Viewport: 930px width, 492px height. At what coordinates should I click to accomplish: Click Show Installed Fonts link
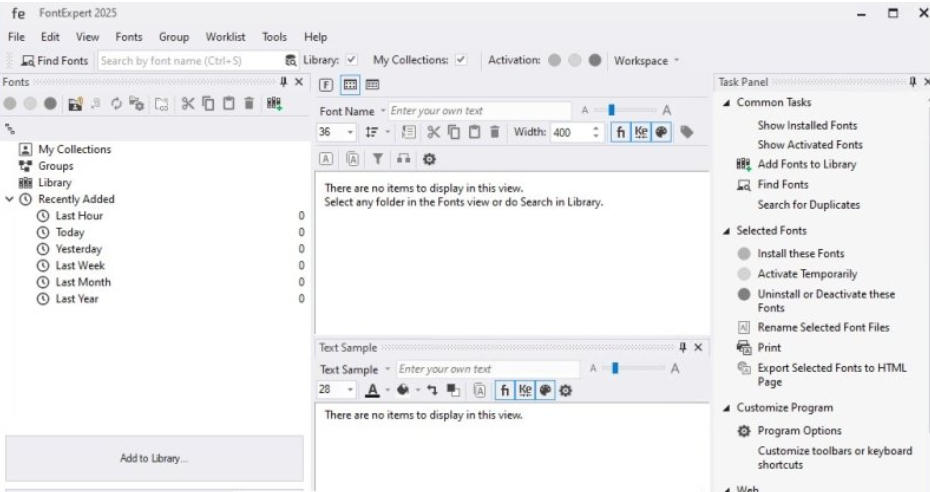[x=807, y=125]
